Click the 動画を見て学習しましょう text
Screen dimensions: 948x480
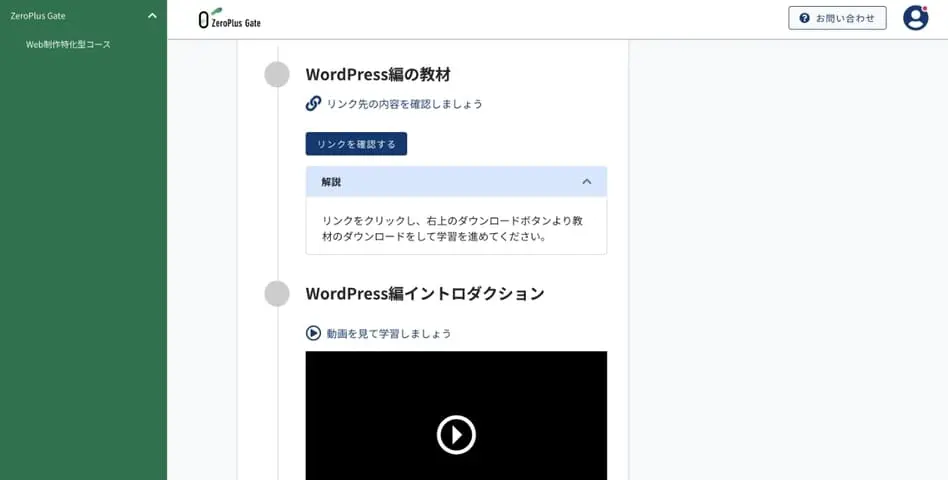click(389, 334)
